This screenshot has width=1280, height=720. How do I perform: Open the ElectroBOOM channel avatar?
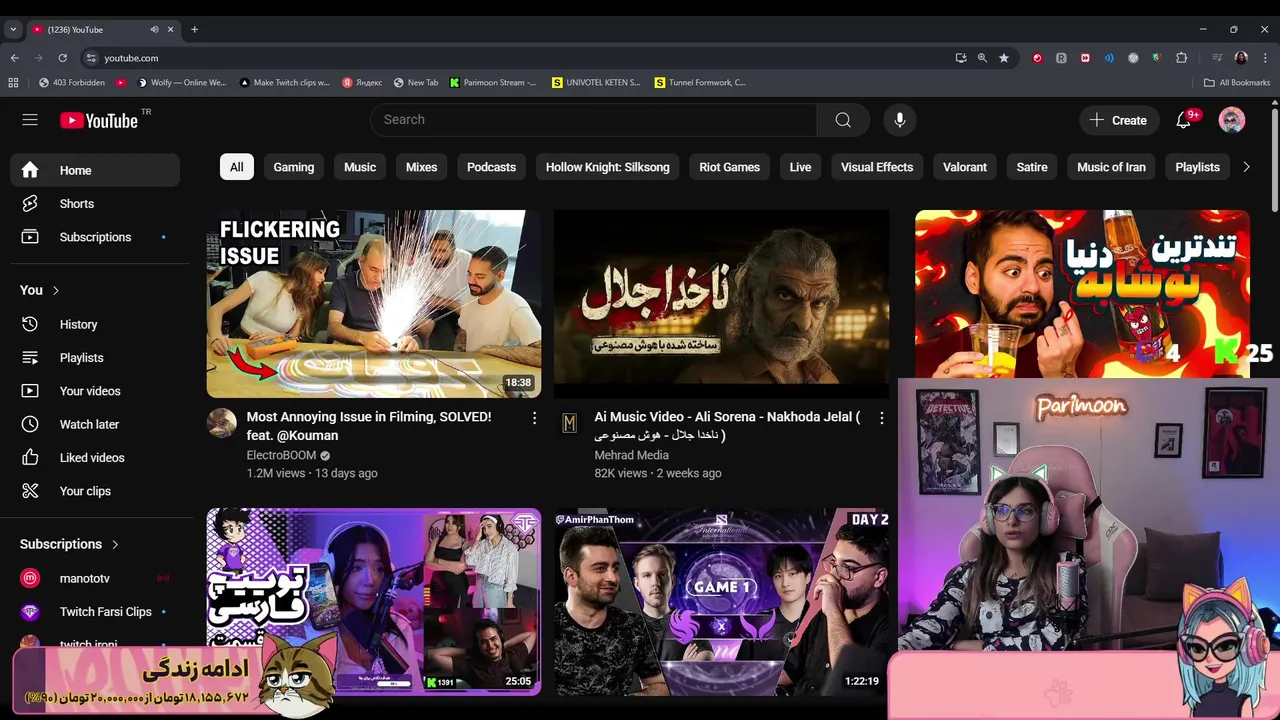tap(222, 423)
